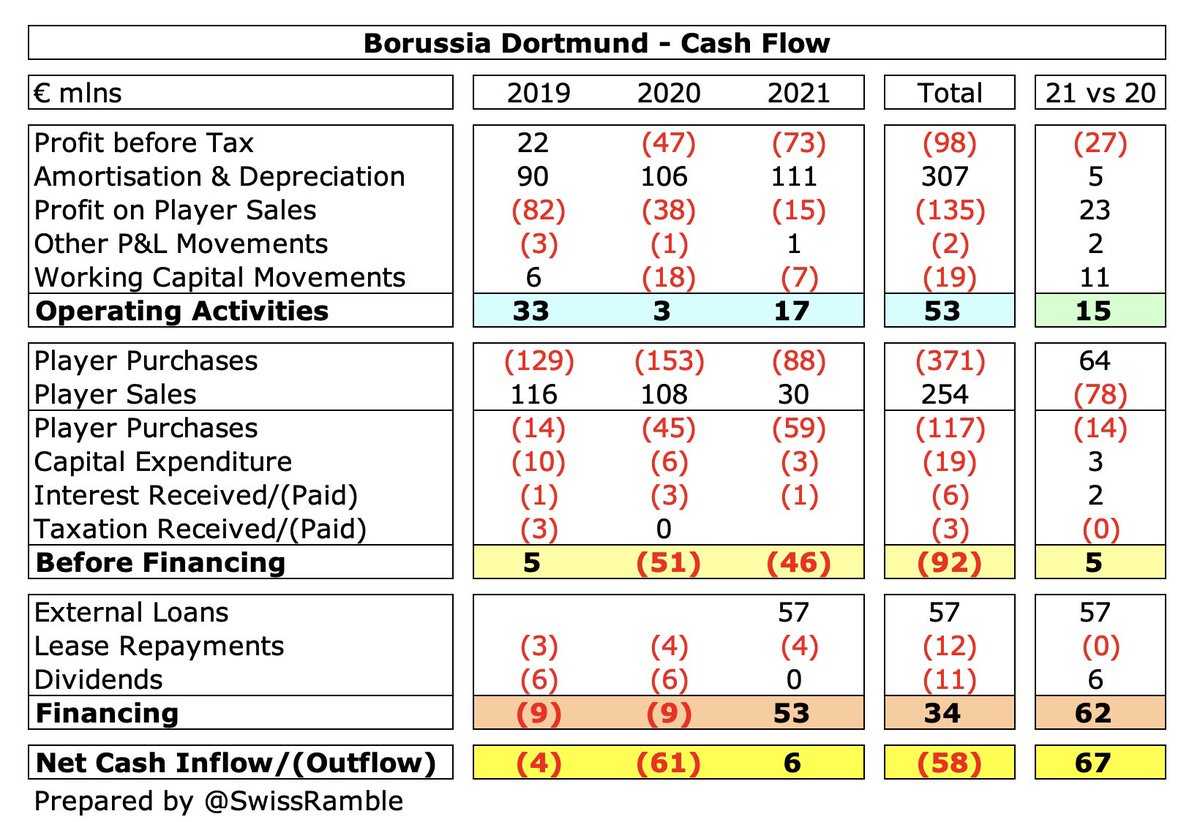Click the 'Dividends' row label

(99, 679)
